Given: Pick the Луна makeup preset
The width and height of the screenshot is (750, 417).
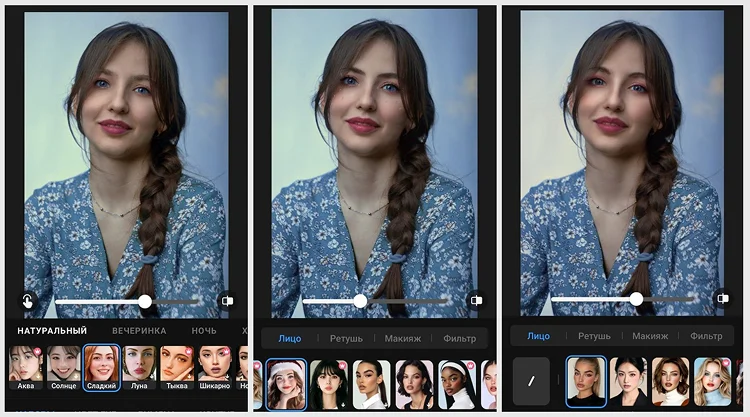Looking at the screenshot, I should click(140, 368).
